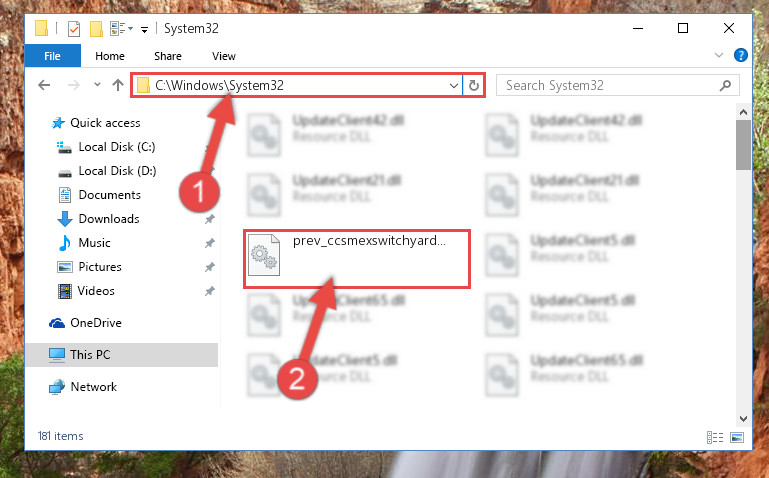Expand the address bar history dropdown
769x478 pixels.
point(454,86)
